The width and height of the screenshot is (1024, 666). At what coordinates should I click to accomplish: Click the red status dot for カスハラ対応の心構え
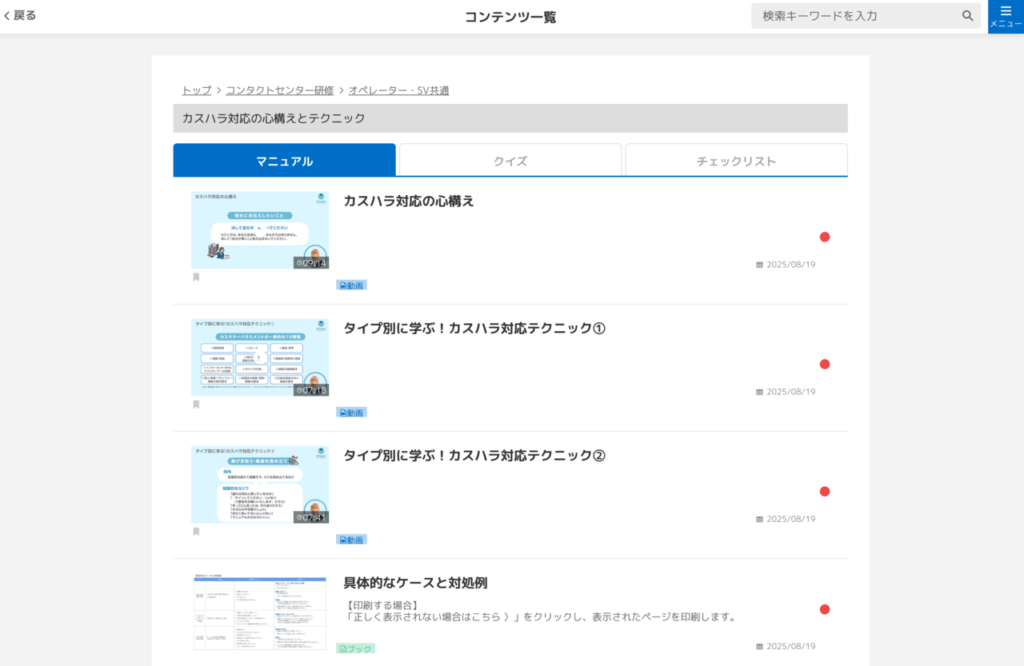click(825, 237)
